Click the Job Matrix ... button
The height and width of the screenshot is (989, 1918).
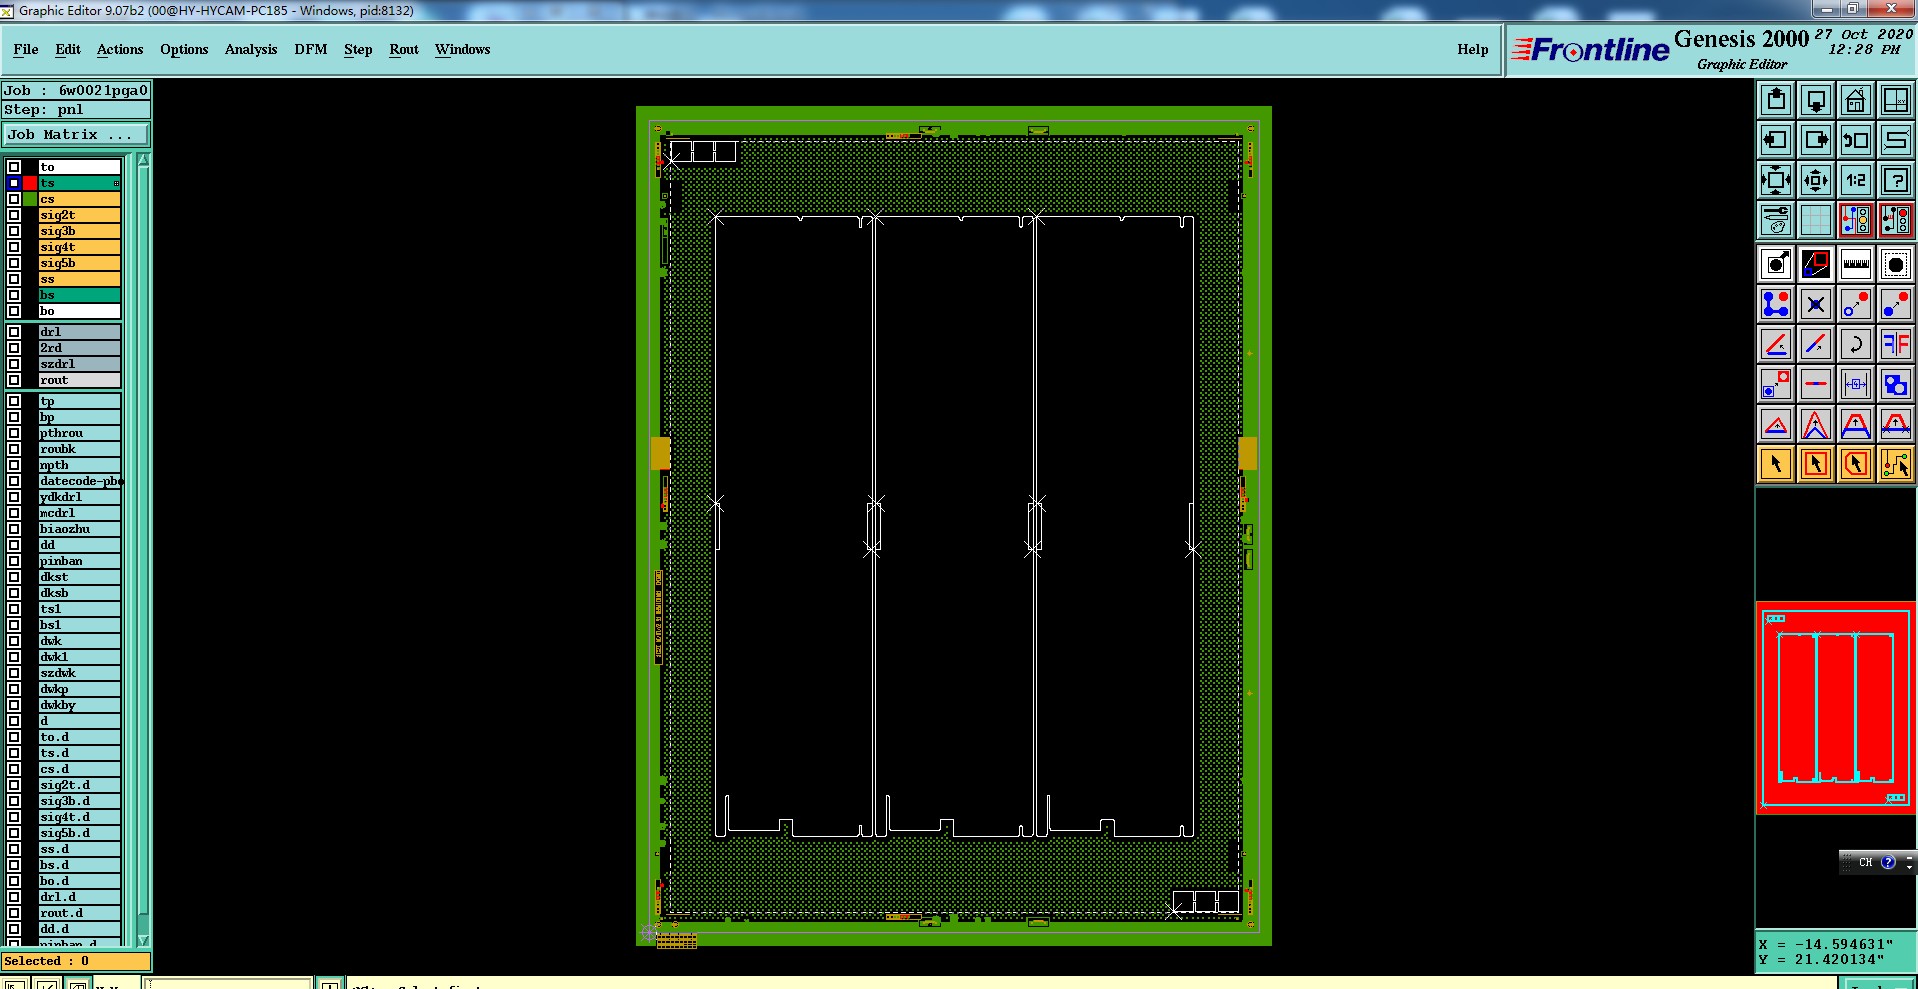click(x=76, y=135)
